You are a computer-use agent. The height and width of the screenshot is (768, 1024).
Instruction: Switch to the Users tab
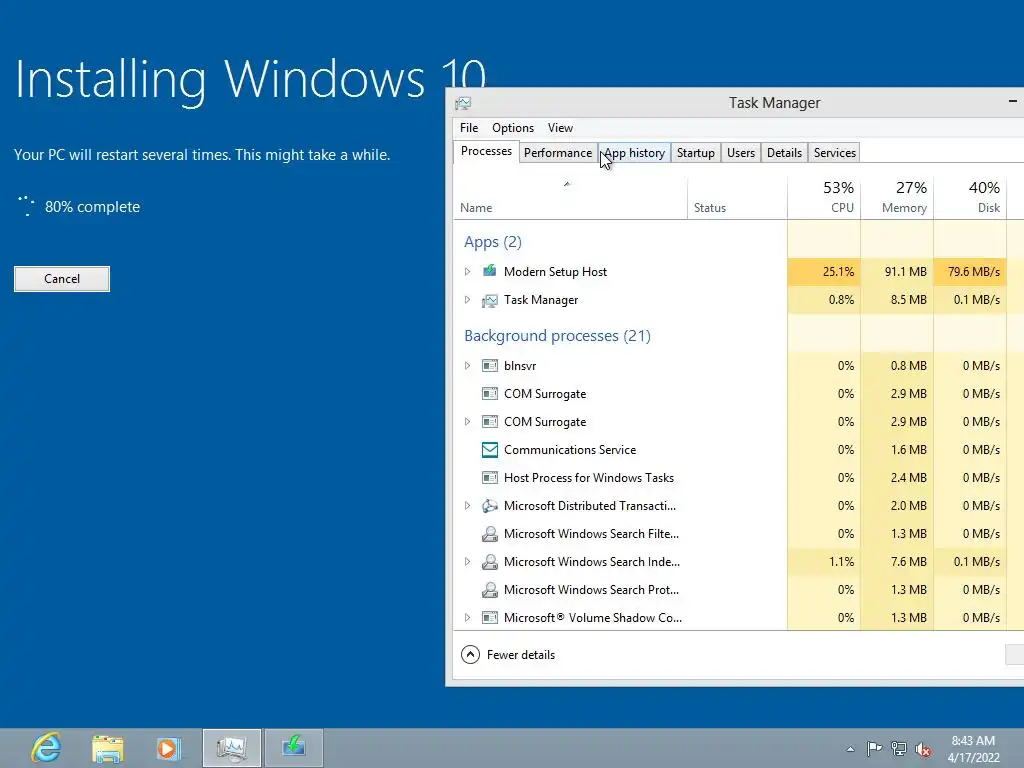pos(741,153)
